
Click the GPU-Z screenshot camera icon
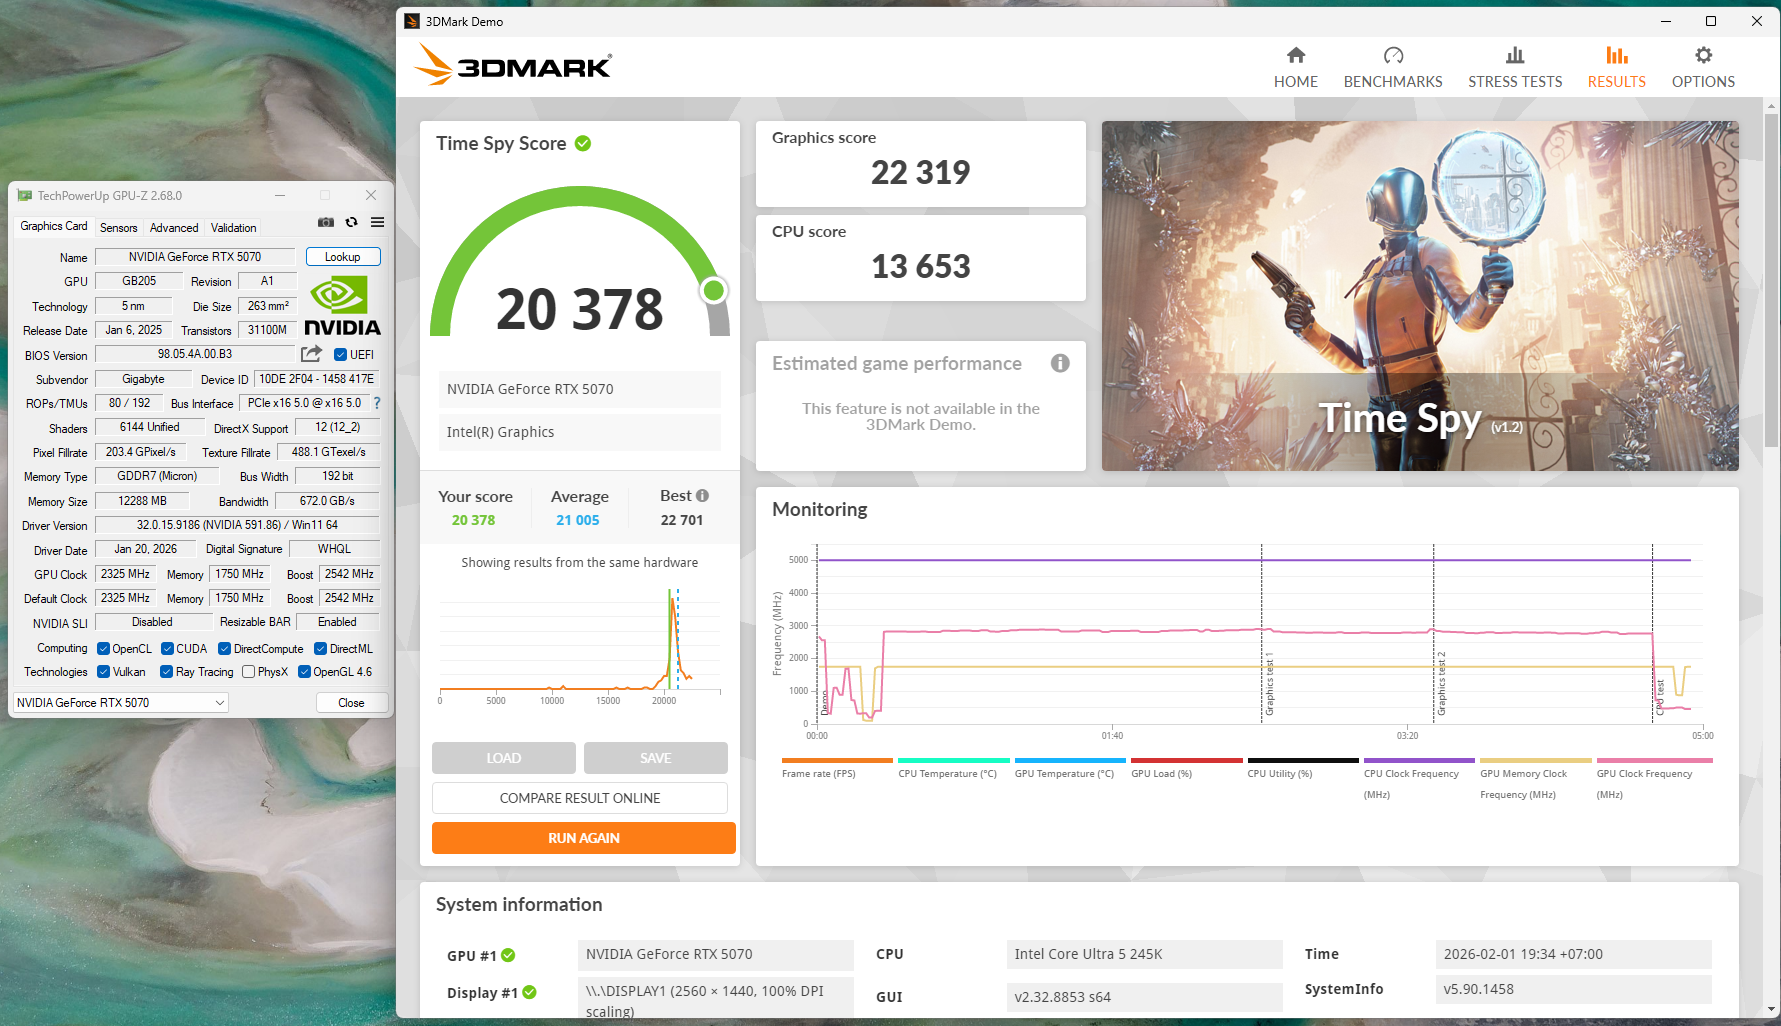pos(326,222)
